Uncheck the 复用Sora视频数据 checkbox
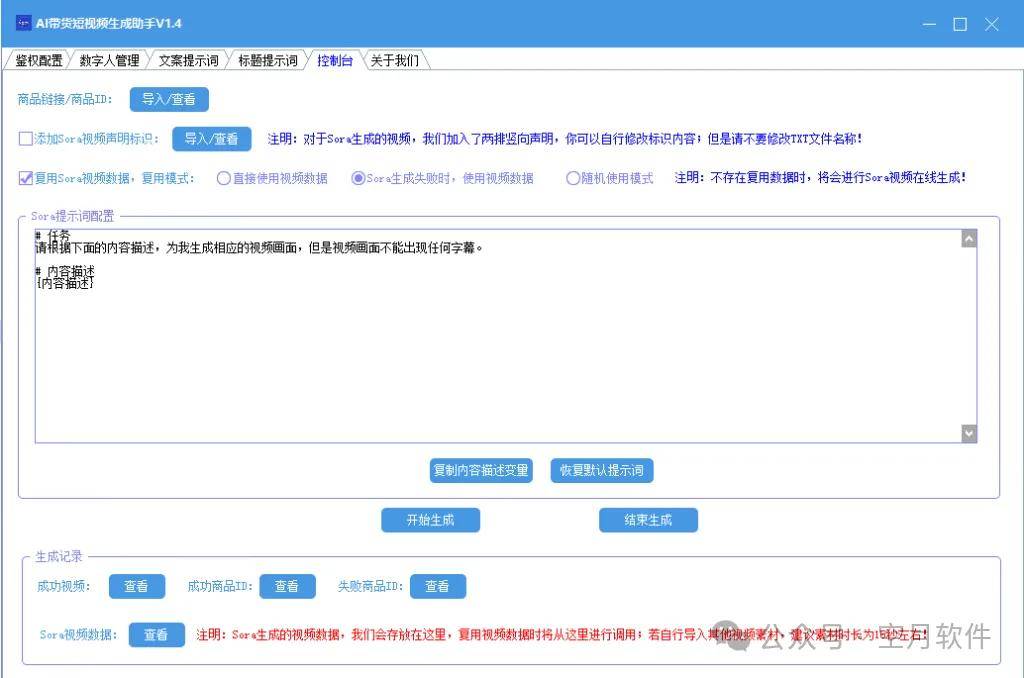 [x=25, y=178]
